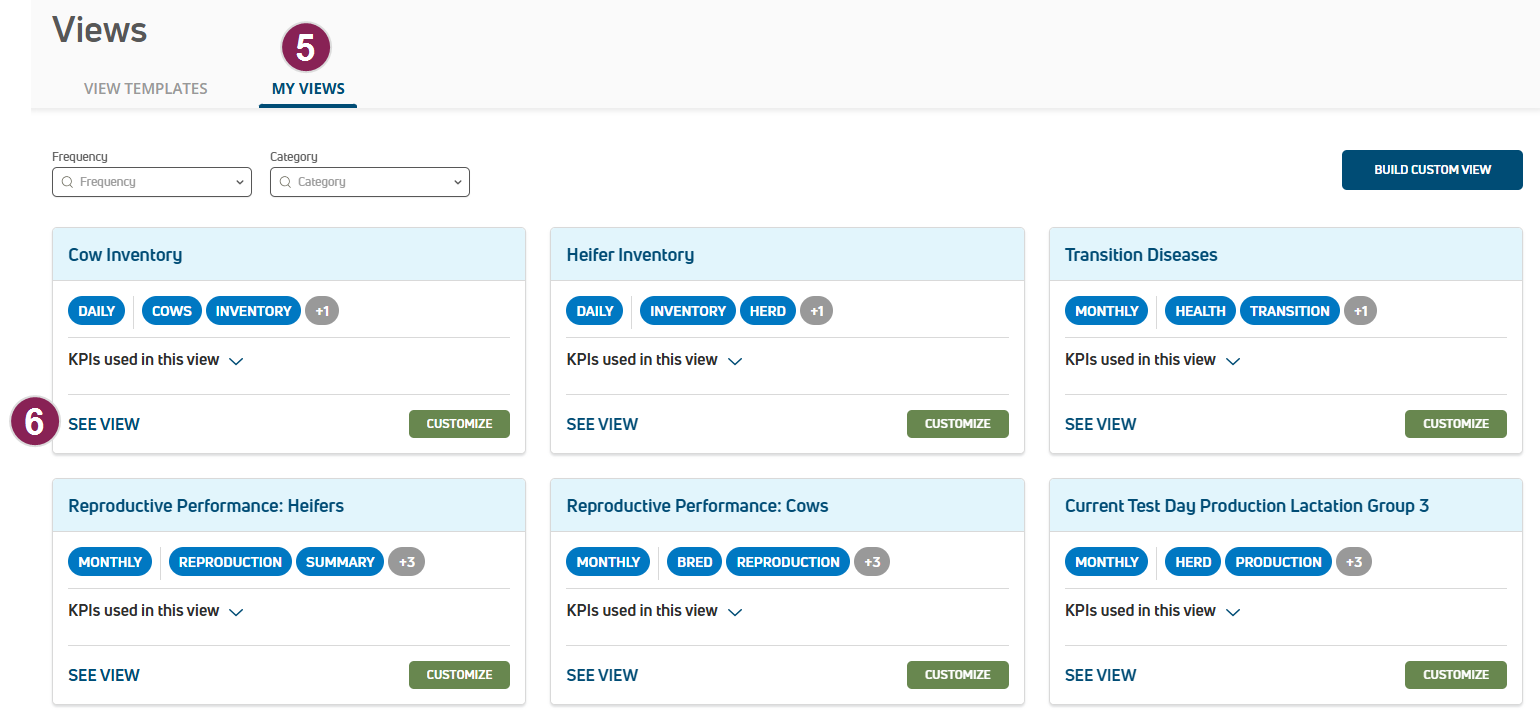Customize the Heifer Inventory view

(x=957, y=424)
